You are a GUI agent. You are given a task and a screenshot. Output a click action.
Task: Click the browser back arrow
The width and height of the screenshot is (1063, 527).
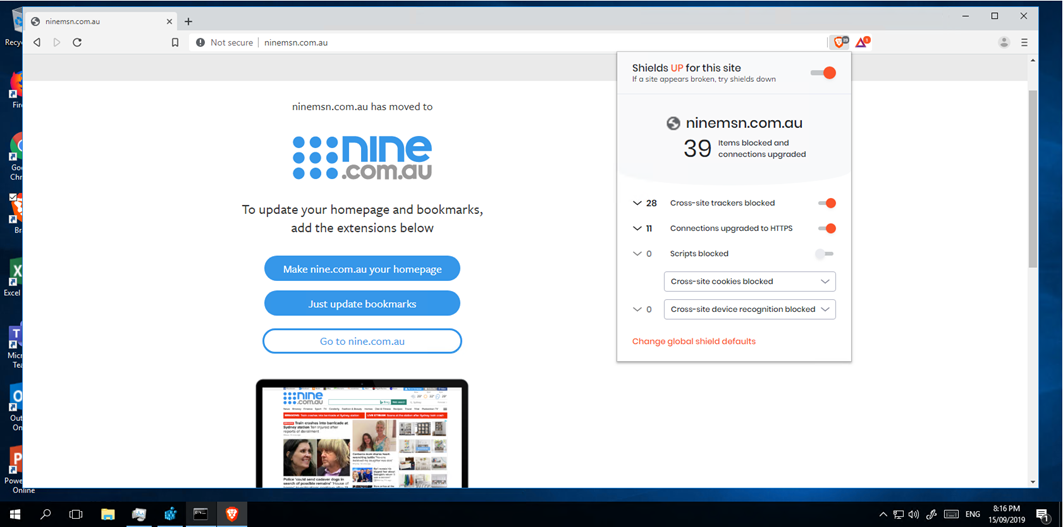click(x=37, y=42)
